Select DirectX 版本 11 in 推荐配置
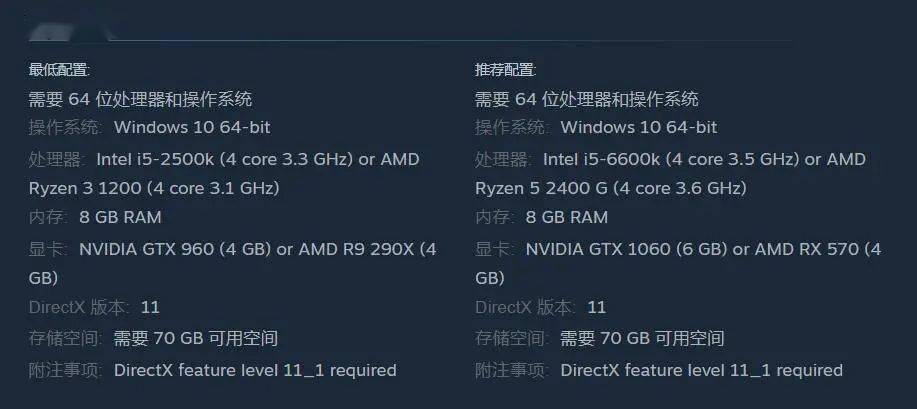Image resolution: width=917 pixels, height=409 pixels. pyautogui.click(x=540, y=307)
